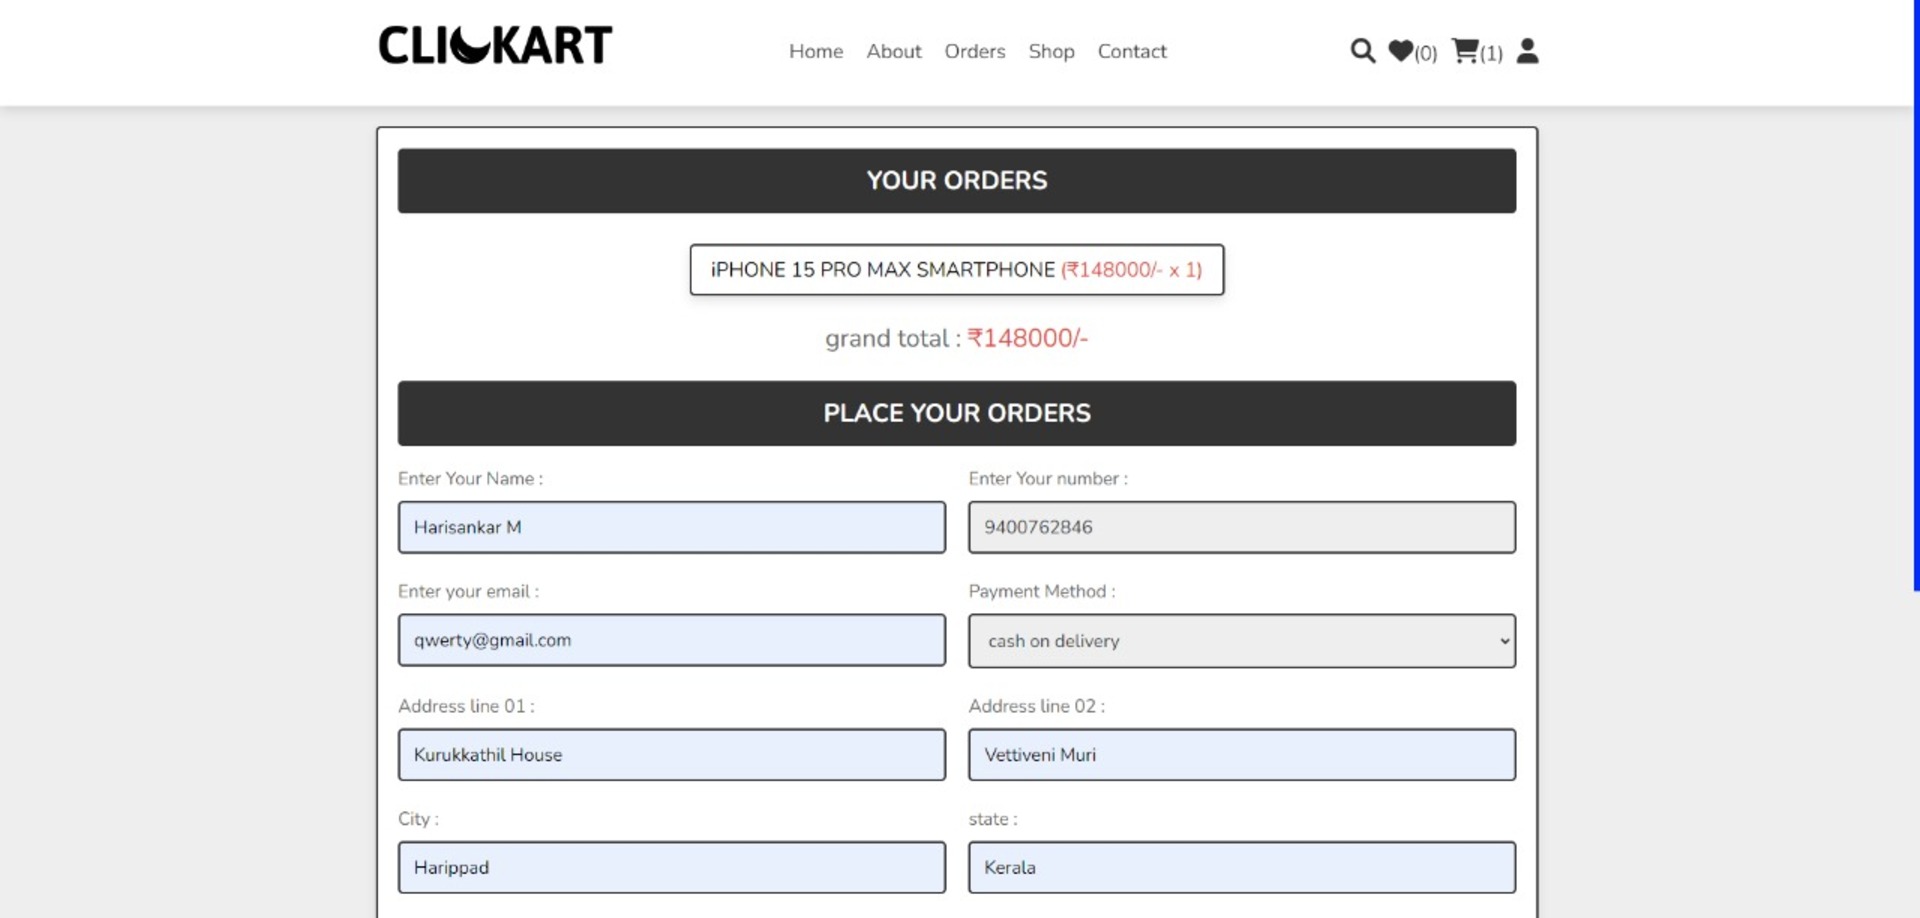Click the PLACE YOUR ORDERS heading

957,413
